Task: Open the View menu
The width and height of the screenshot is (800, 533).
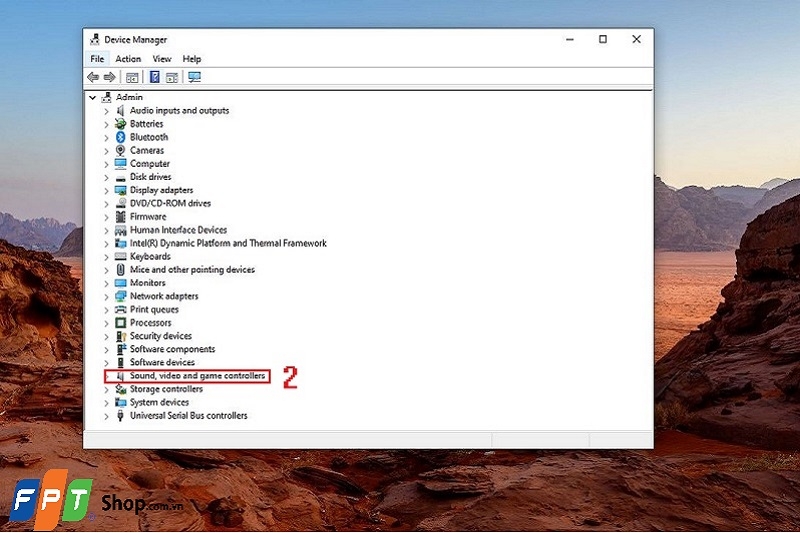Action: (162, 59)
